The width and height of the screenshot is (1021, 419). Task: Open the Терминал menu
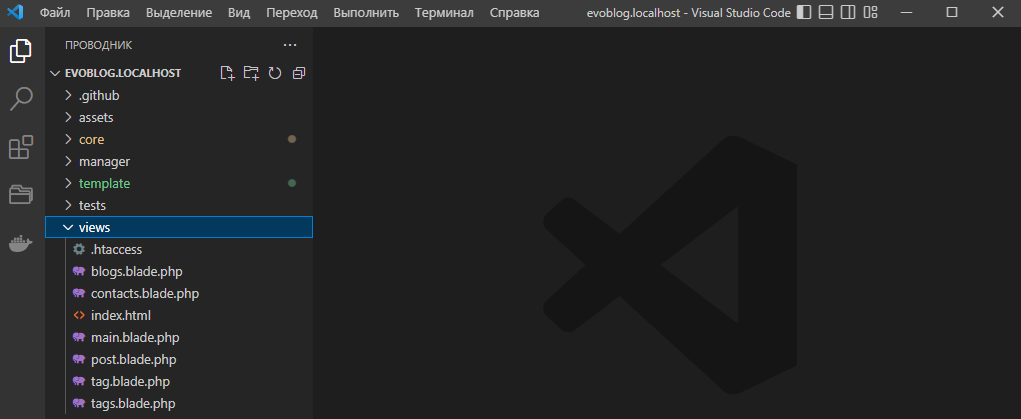(x=444, y=13)
